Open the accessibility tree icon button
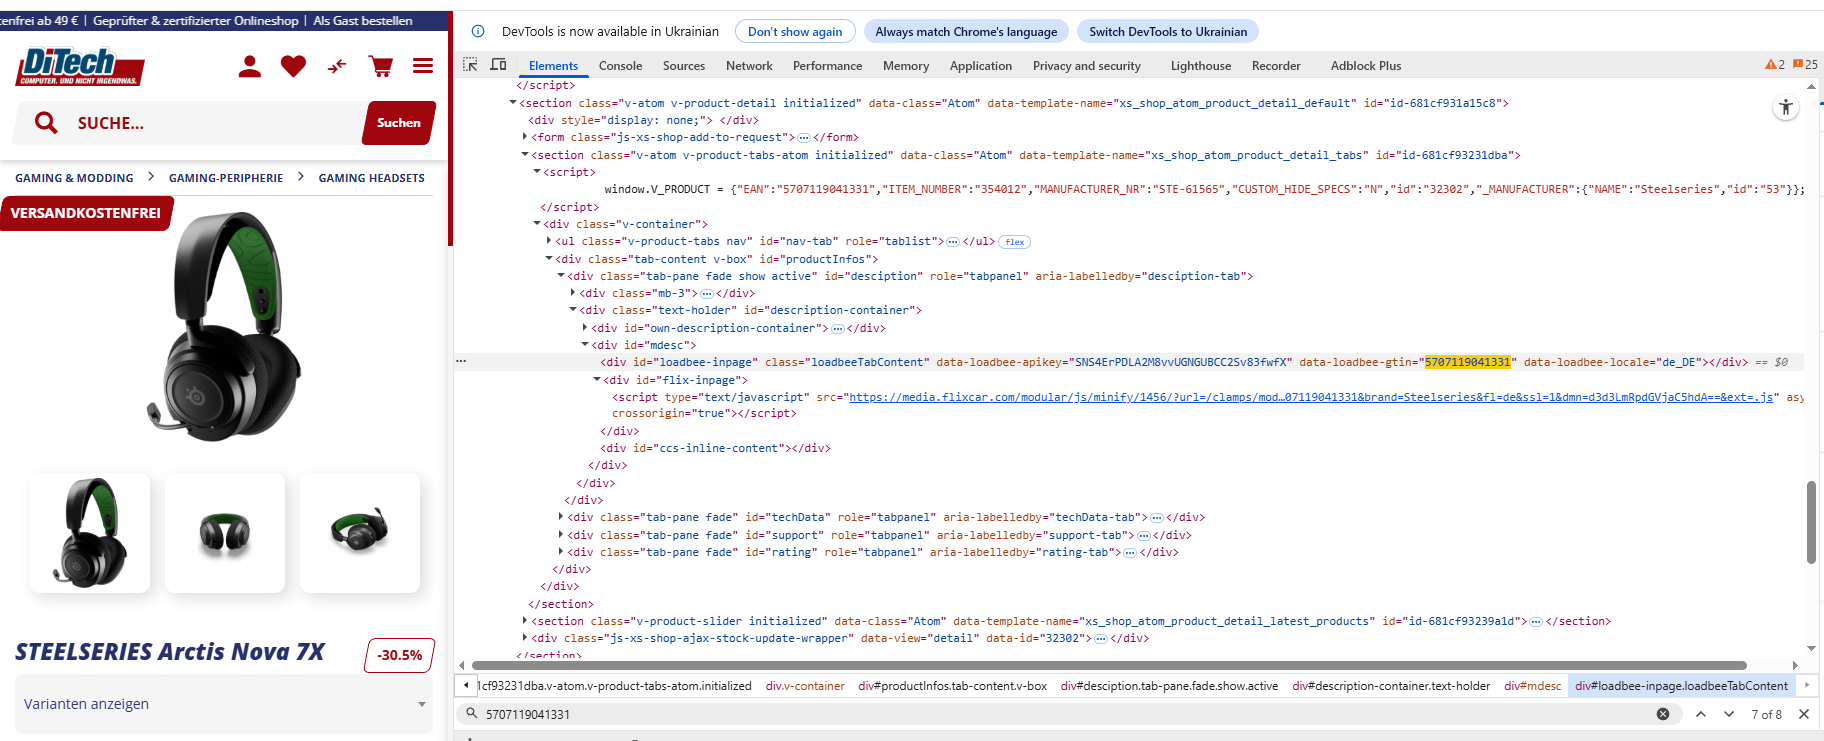The image size is (1824, 741). (1786, 107)
